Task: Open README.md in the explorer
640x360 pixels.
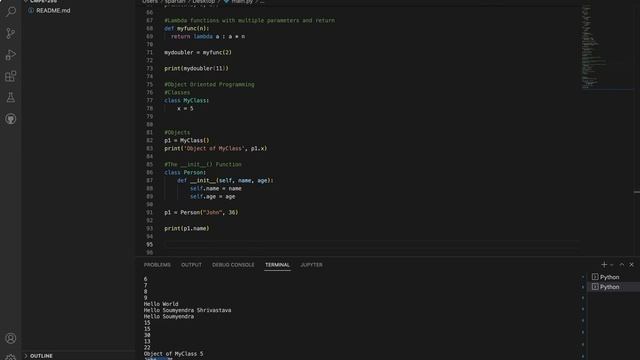Action: (53, 11)
